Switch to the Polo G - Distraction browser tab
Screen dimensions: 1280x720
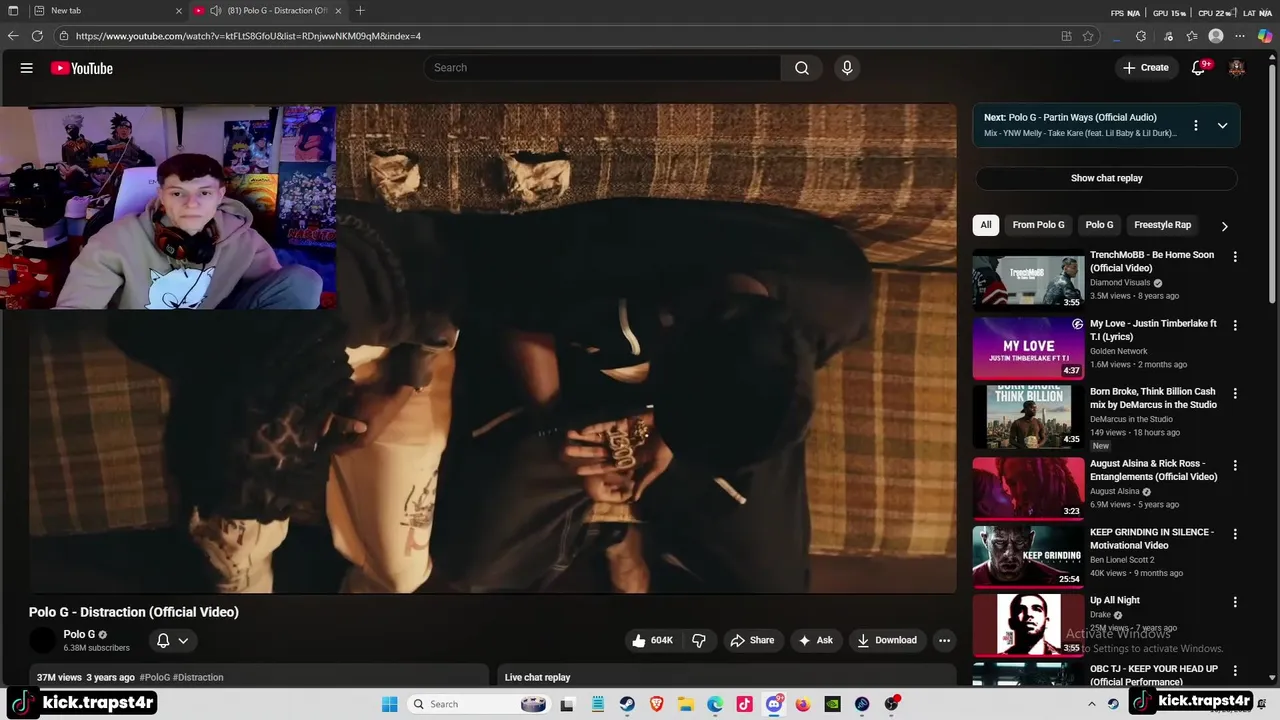[x=268, y=11]
